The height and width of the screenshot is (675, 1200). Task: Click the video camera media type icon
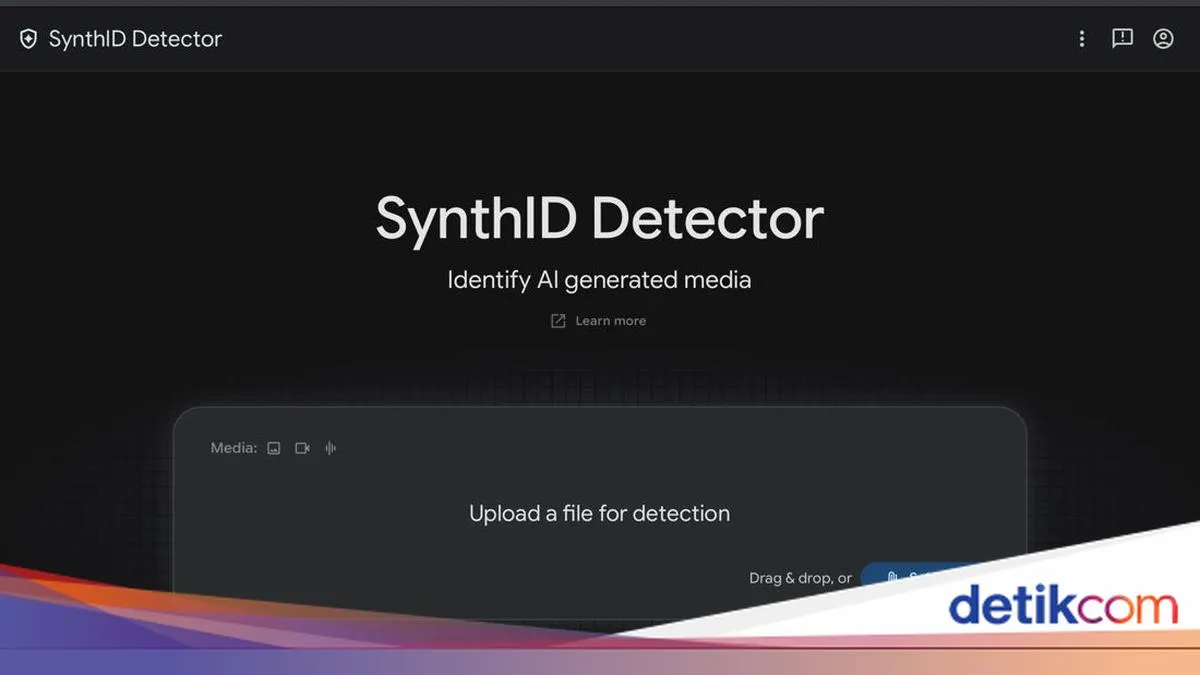coord(302,448)
